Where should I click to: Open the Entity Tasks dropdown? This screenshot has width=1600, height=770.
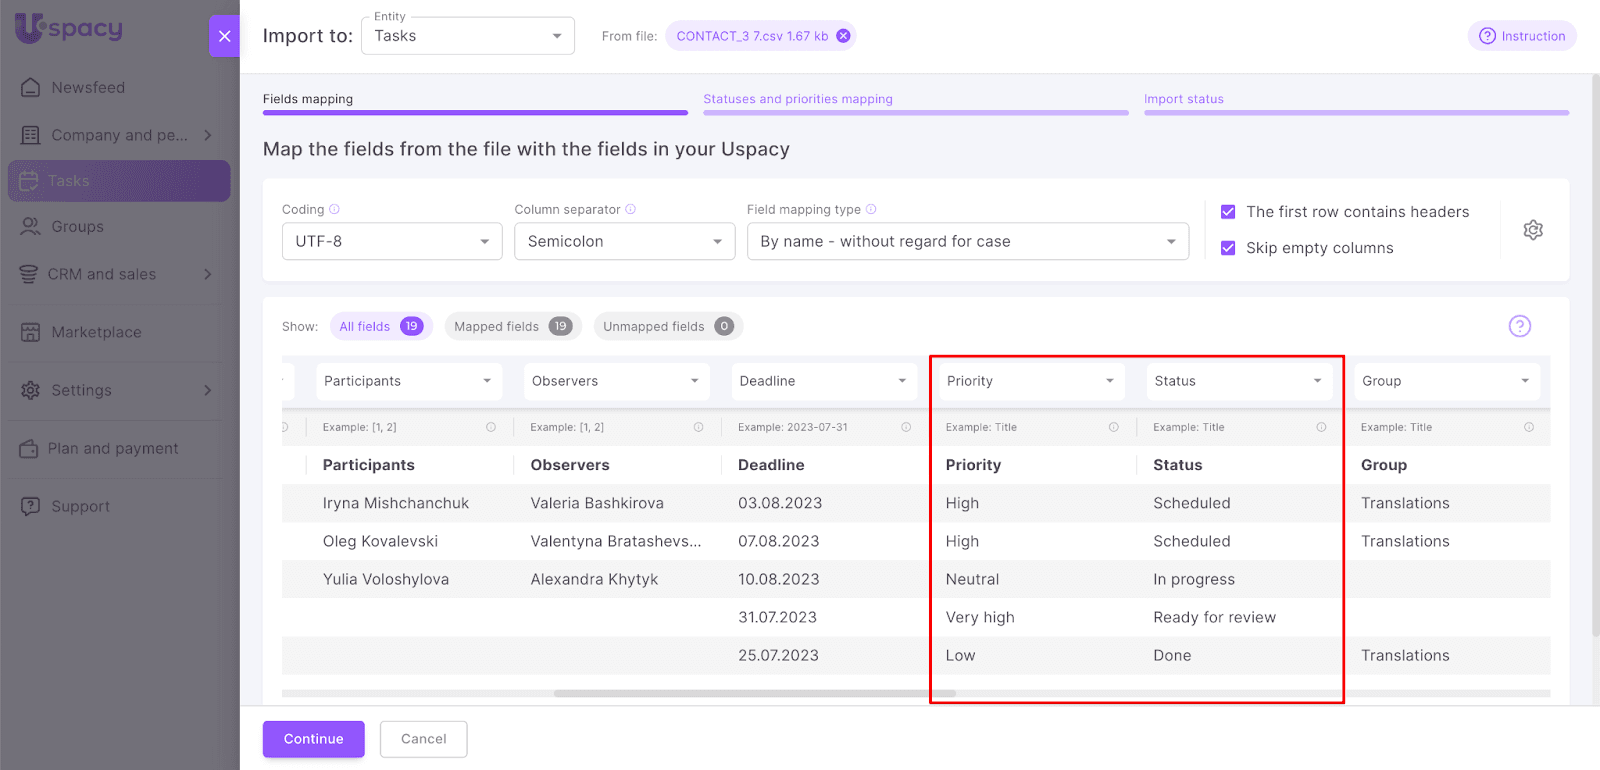(x=467, y=36)
